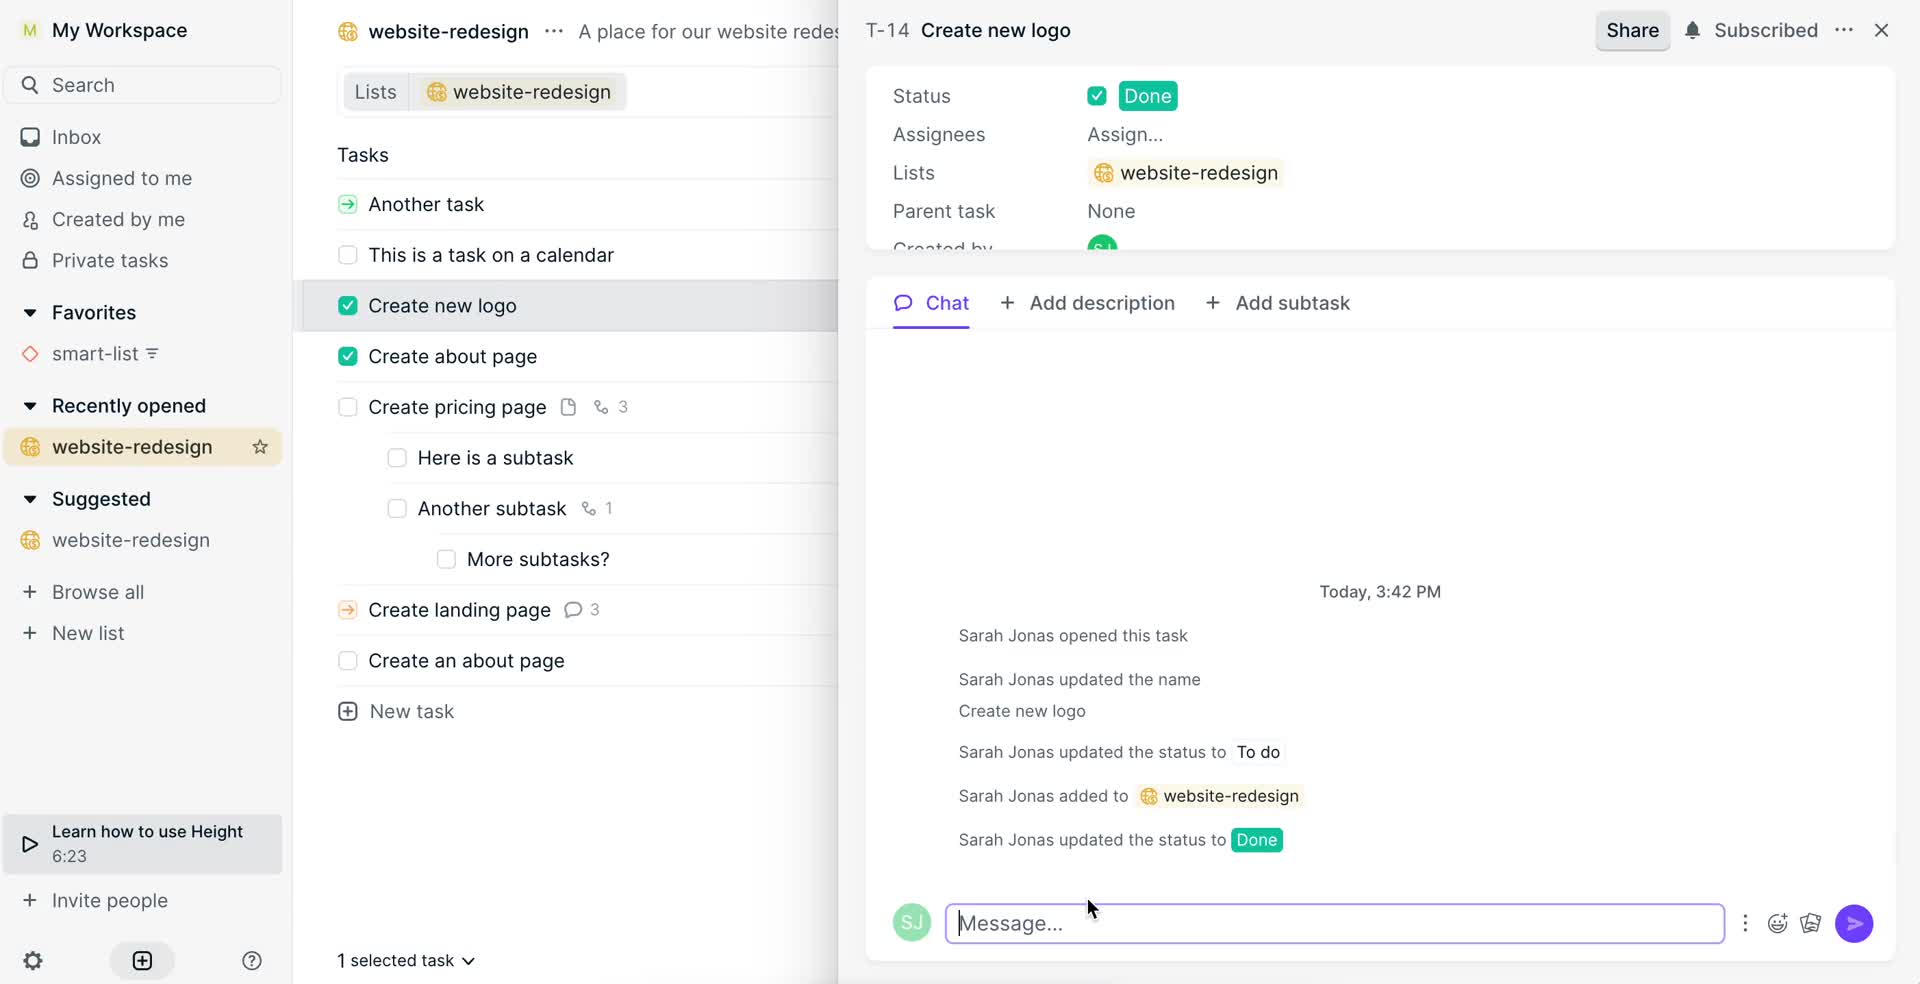Image resolution: width=1920 pixels, height=984 pixels.
Task: Open the Search field in sidebar
Action: click(143, 85)
